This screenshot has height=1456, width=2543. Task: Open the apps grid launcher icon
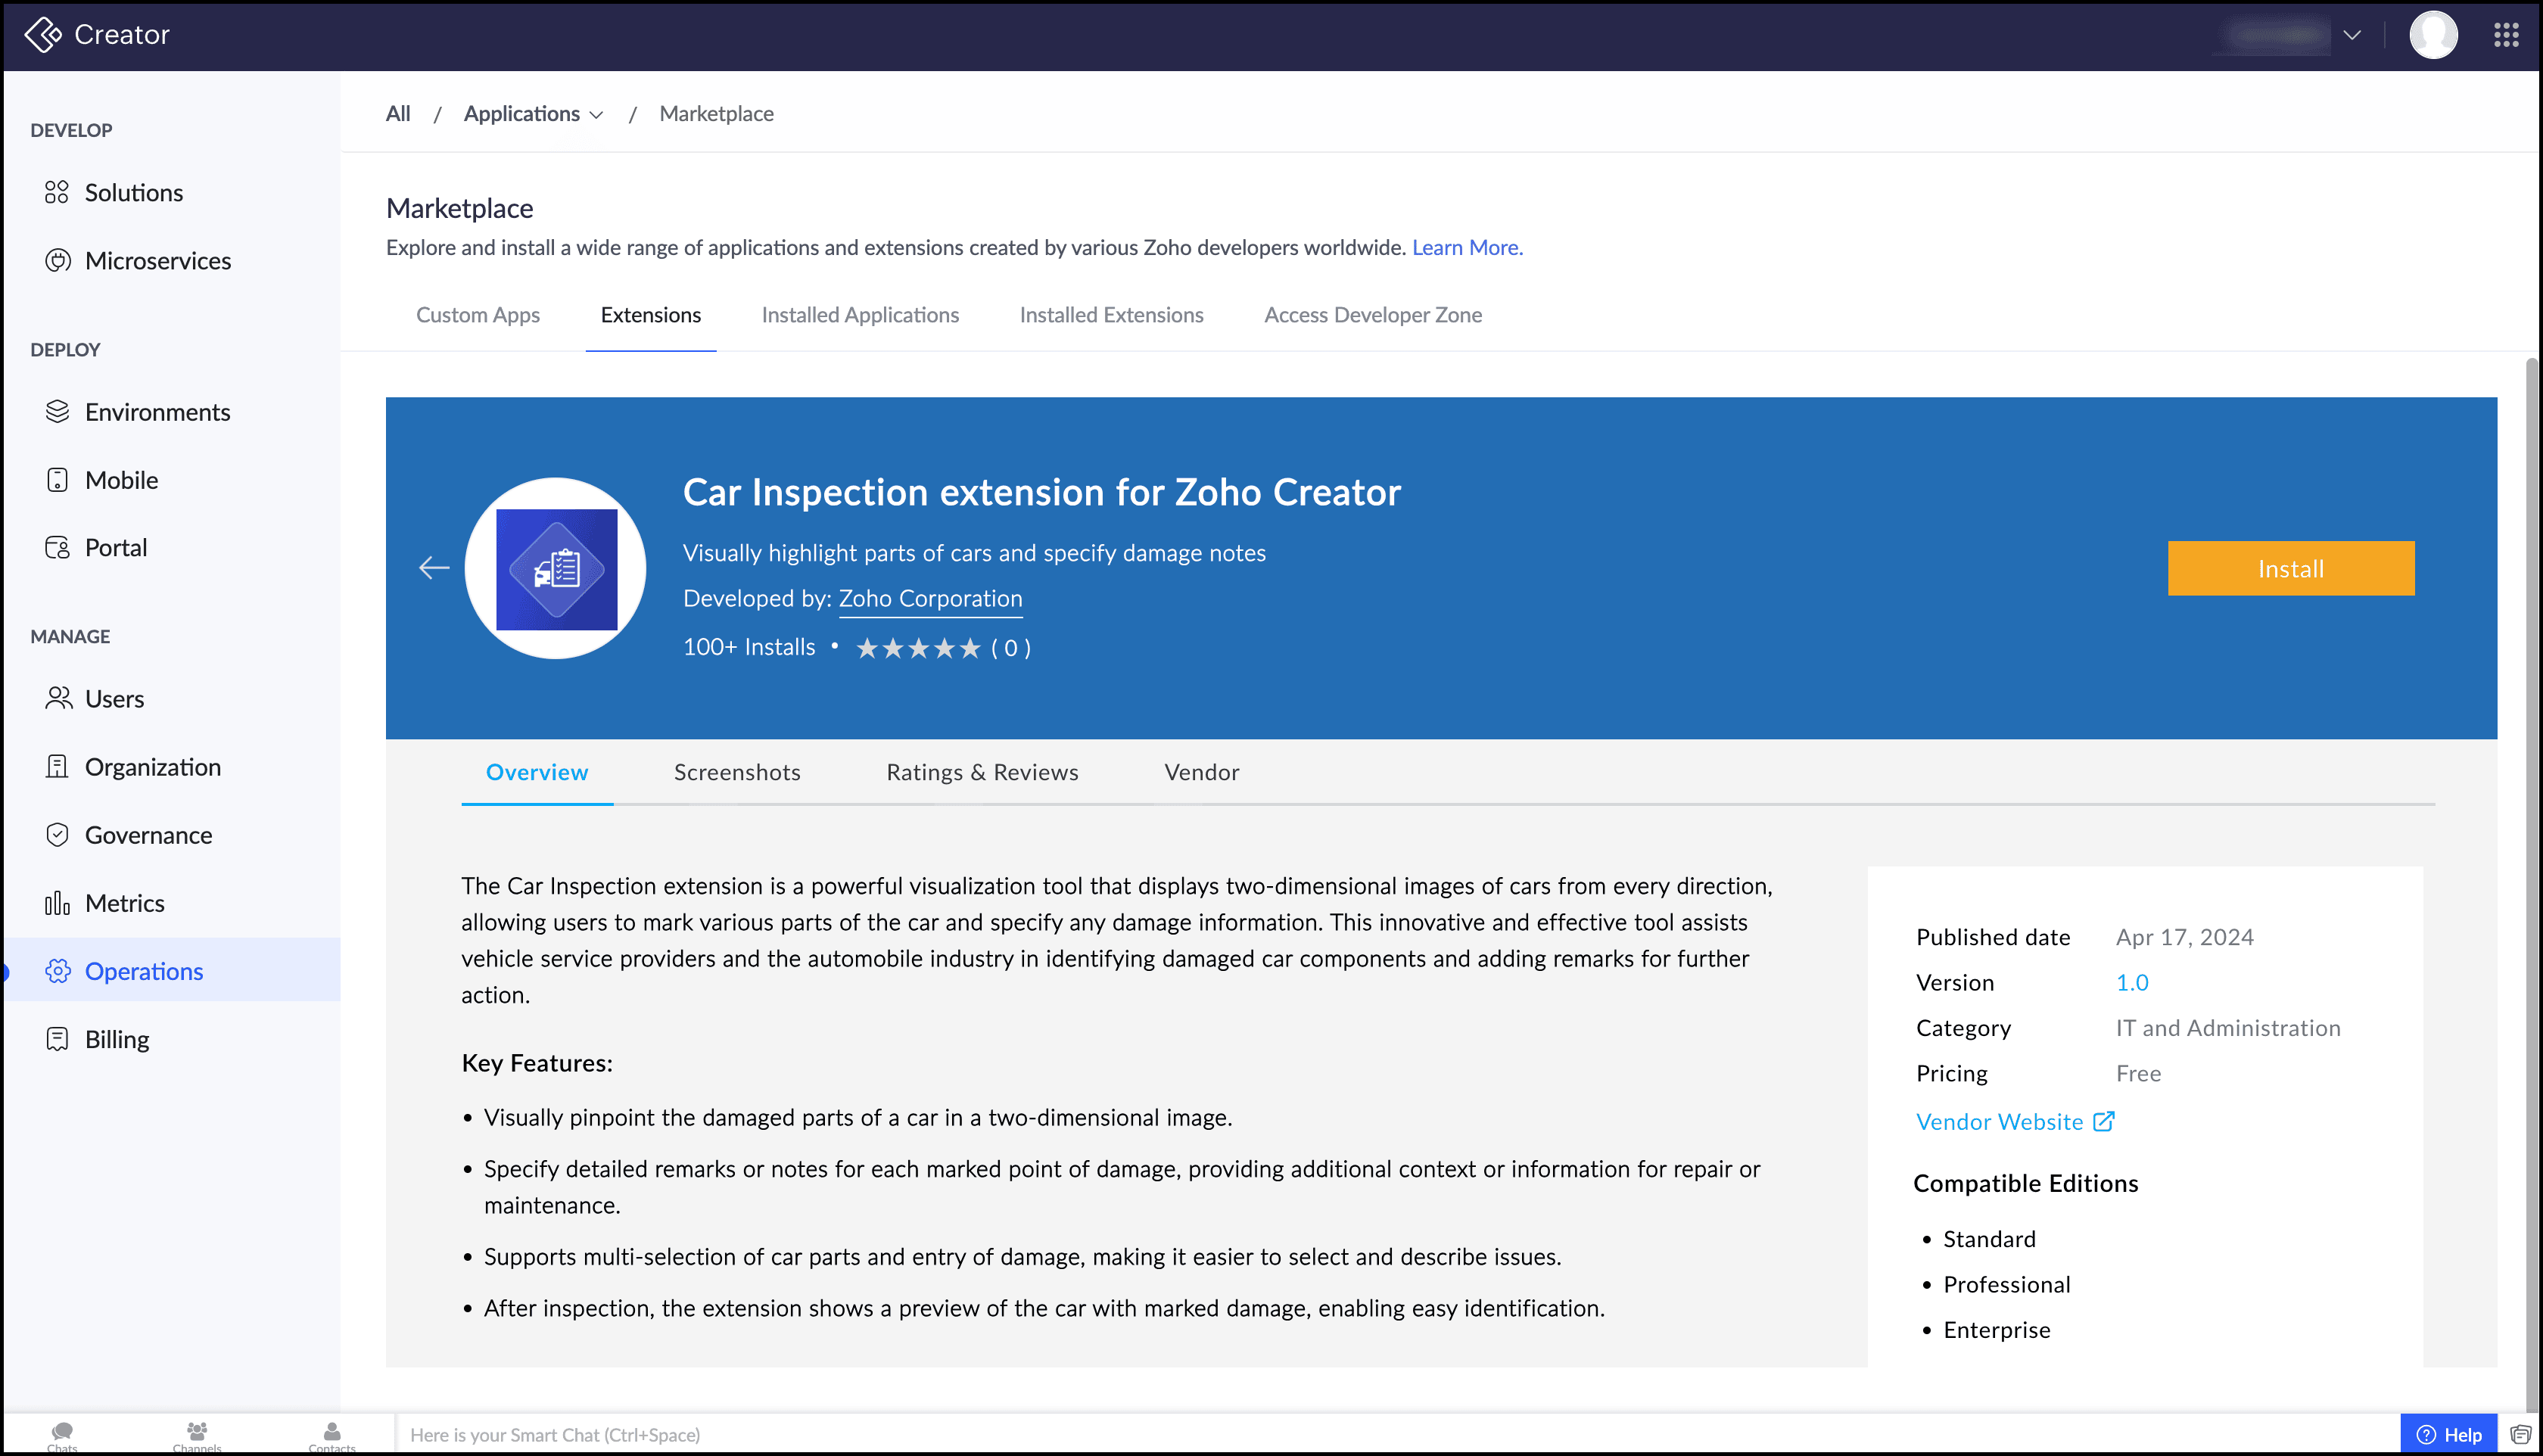pyautogui.click(x=2505, y=35)
